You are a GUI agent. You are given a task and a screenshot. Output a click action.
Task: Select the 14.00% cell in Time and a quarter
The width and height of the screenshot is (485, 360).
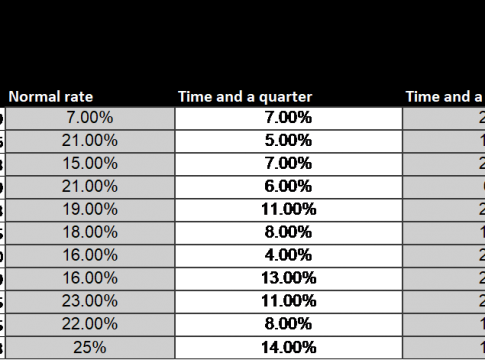point(289,347)
